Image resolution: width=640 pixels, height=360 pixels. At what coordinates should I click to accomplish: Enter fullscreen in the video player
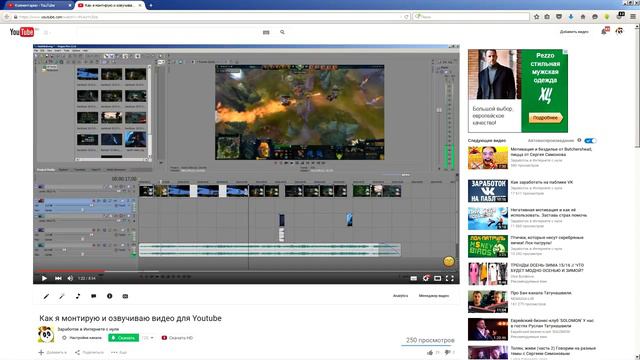(450, 278)
